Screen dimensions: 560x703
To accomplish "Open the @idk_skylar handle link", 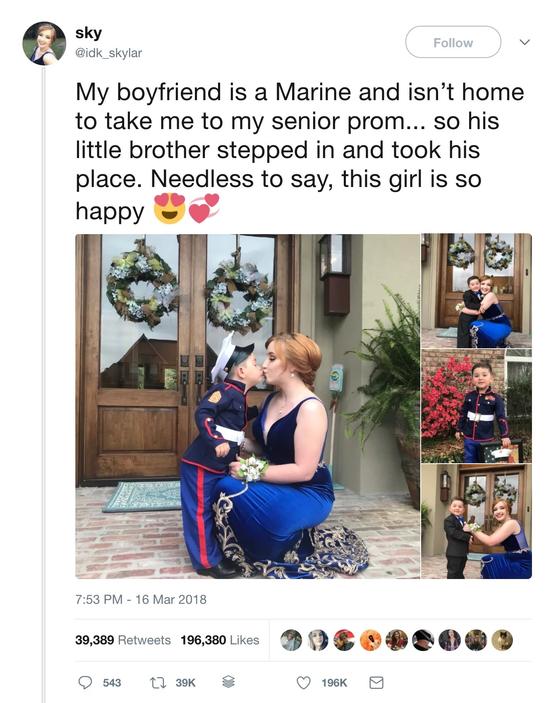I will coord(109,53).
